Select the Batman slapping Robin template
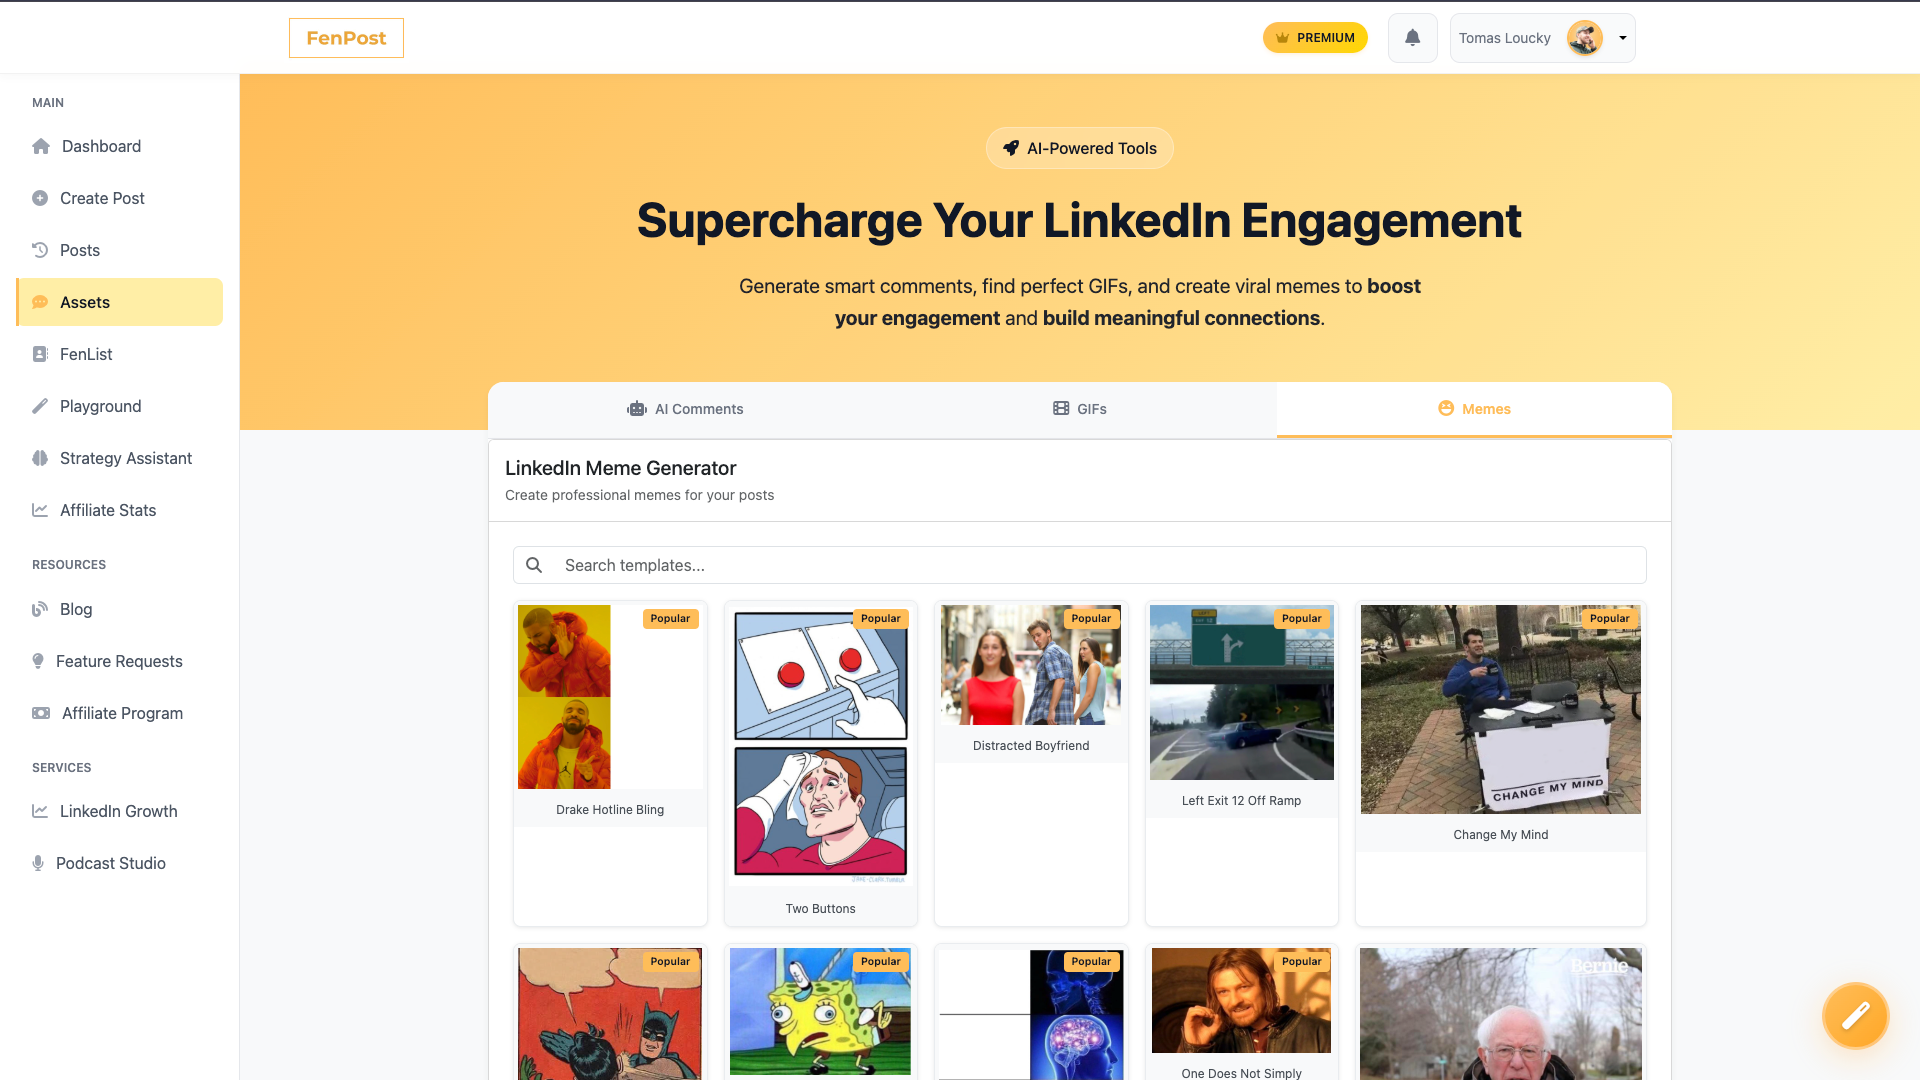Image resolution: width=1920 pixels, height=1080 pixels. point(610,1012)
